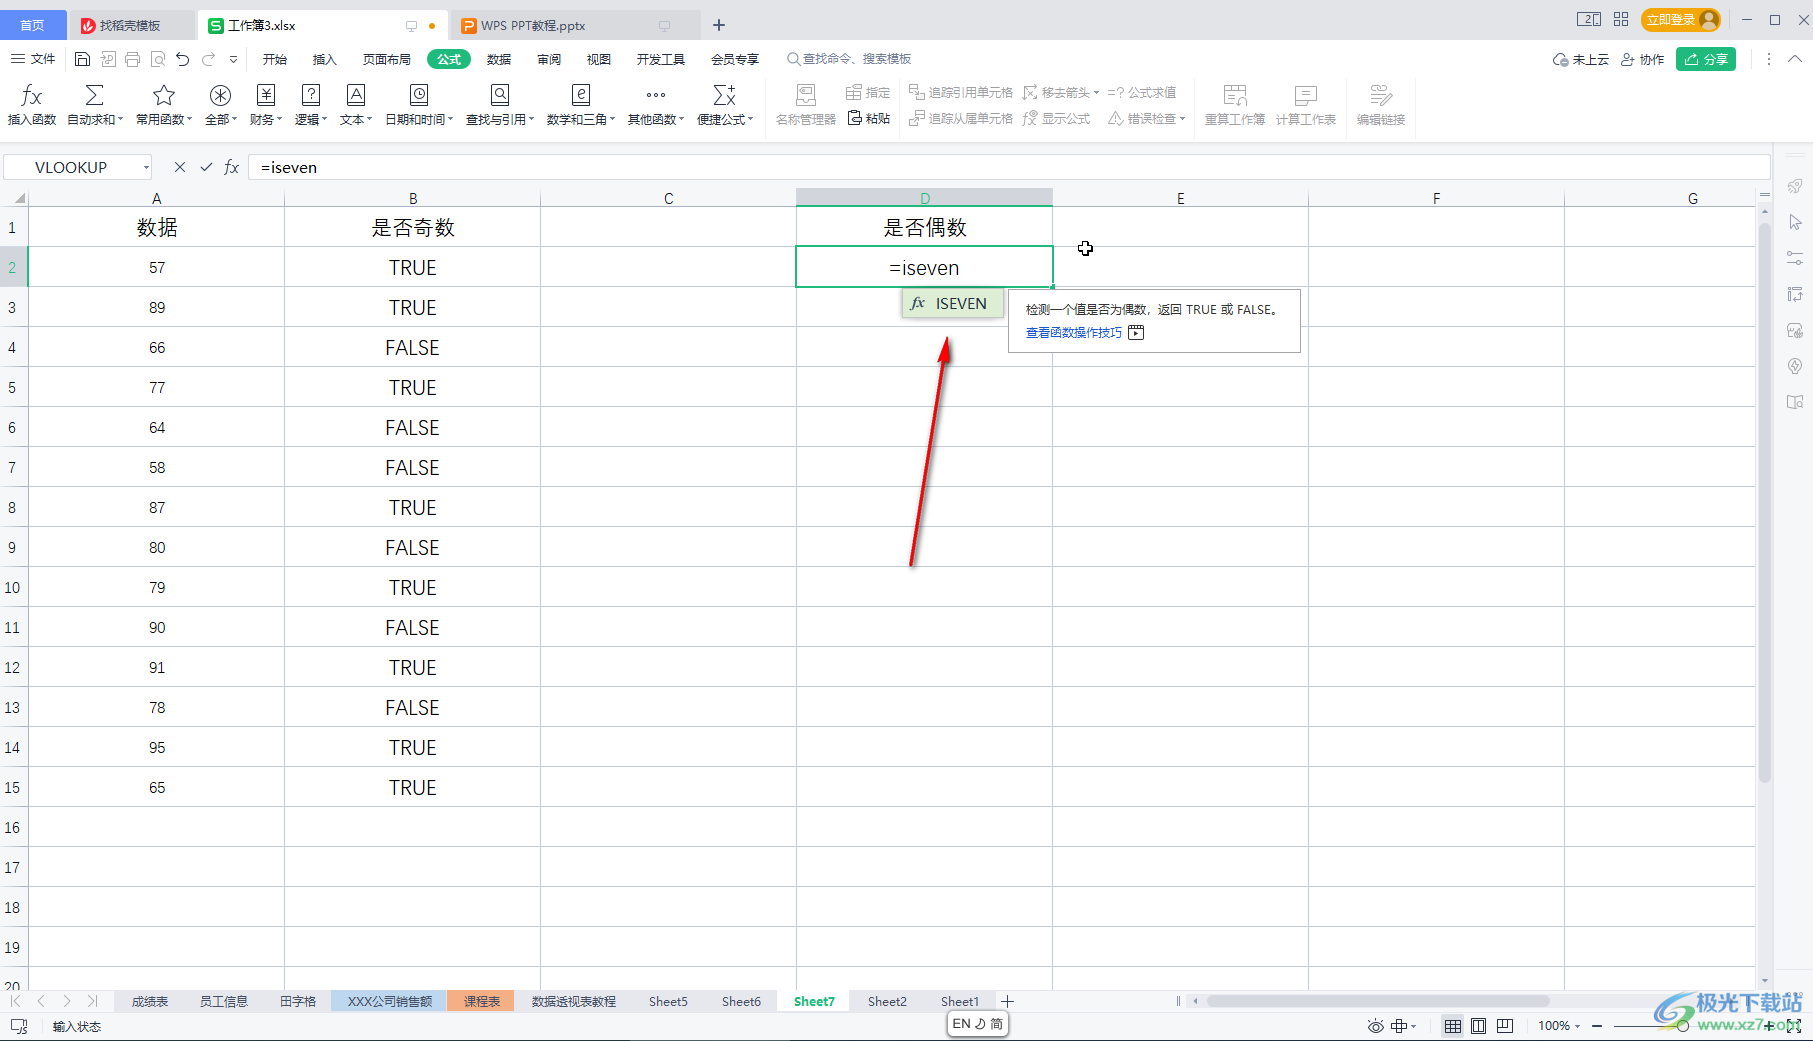The height and width of the screenshot is (1041, 1813).
Task: Open the Other Functions (其他函数) icon
Action: tap(656, 105)
